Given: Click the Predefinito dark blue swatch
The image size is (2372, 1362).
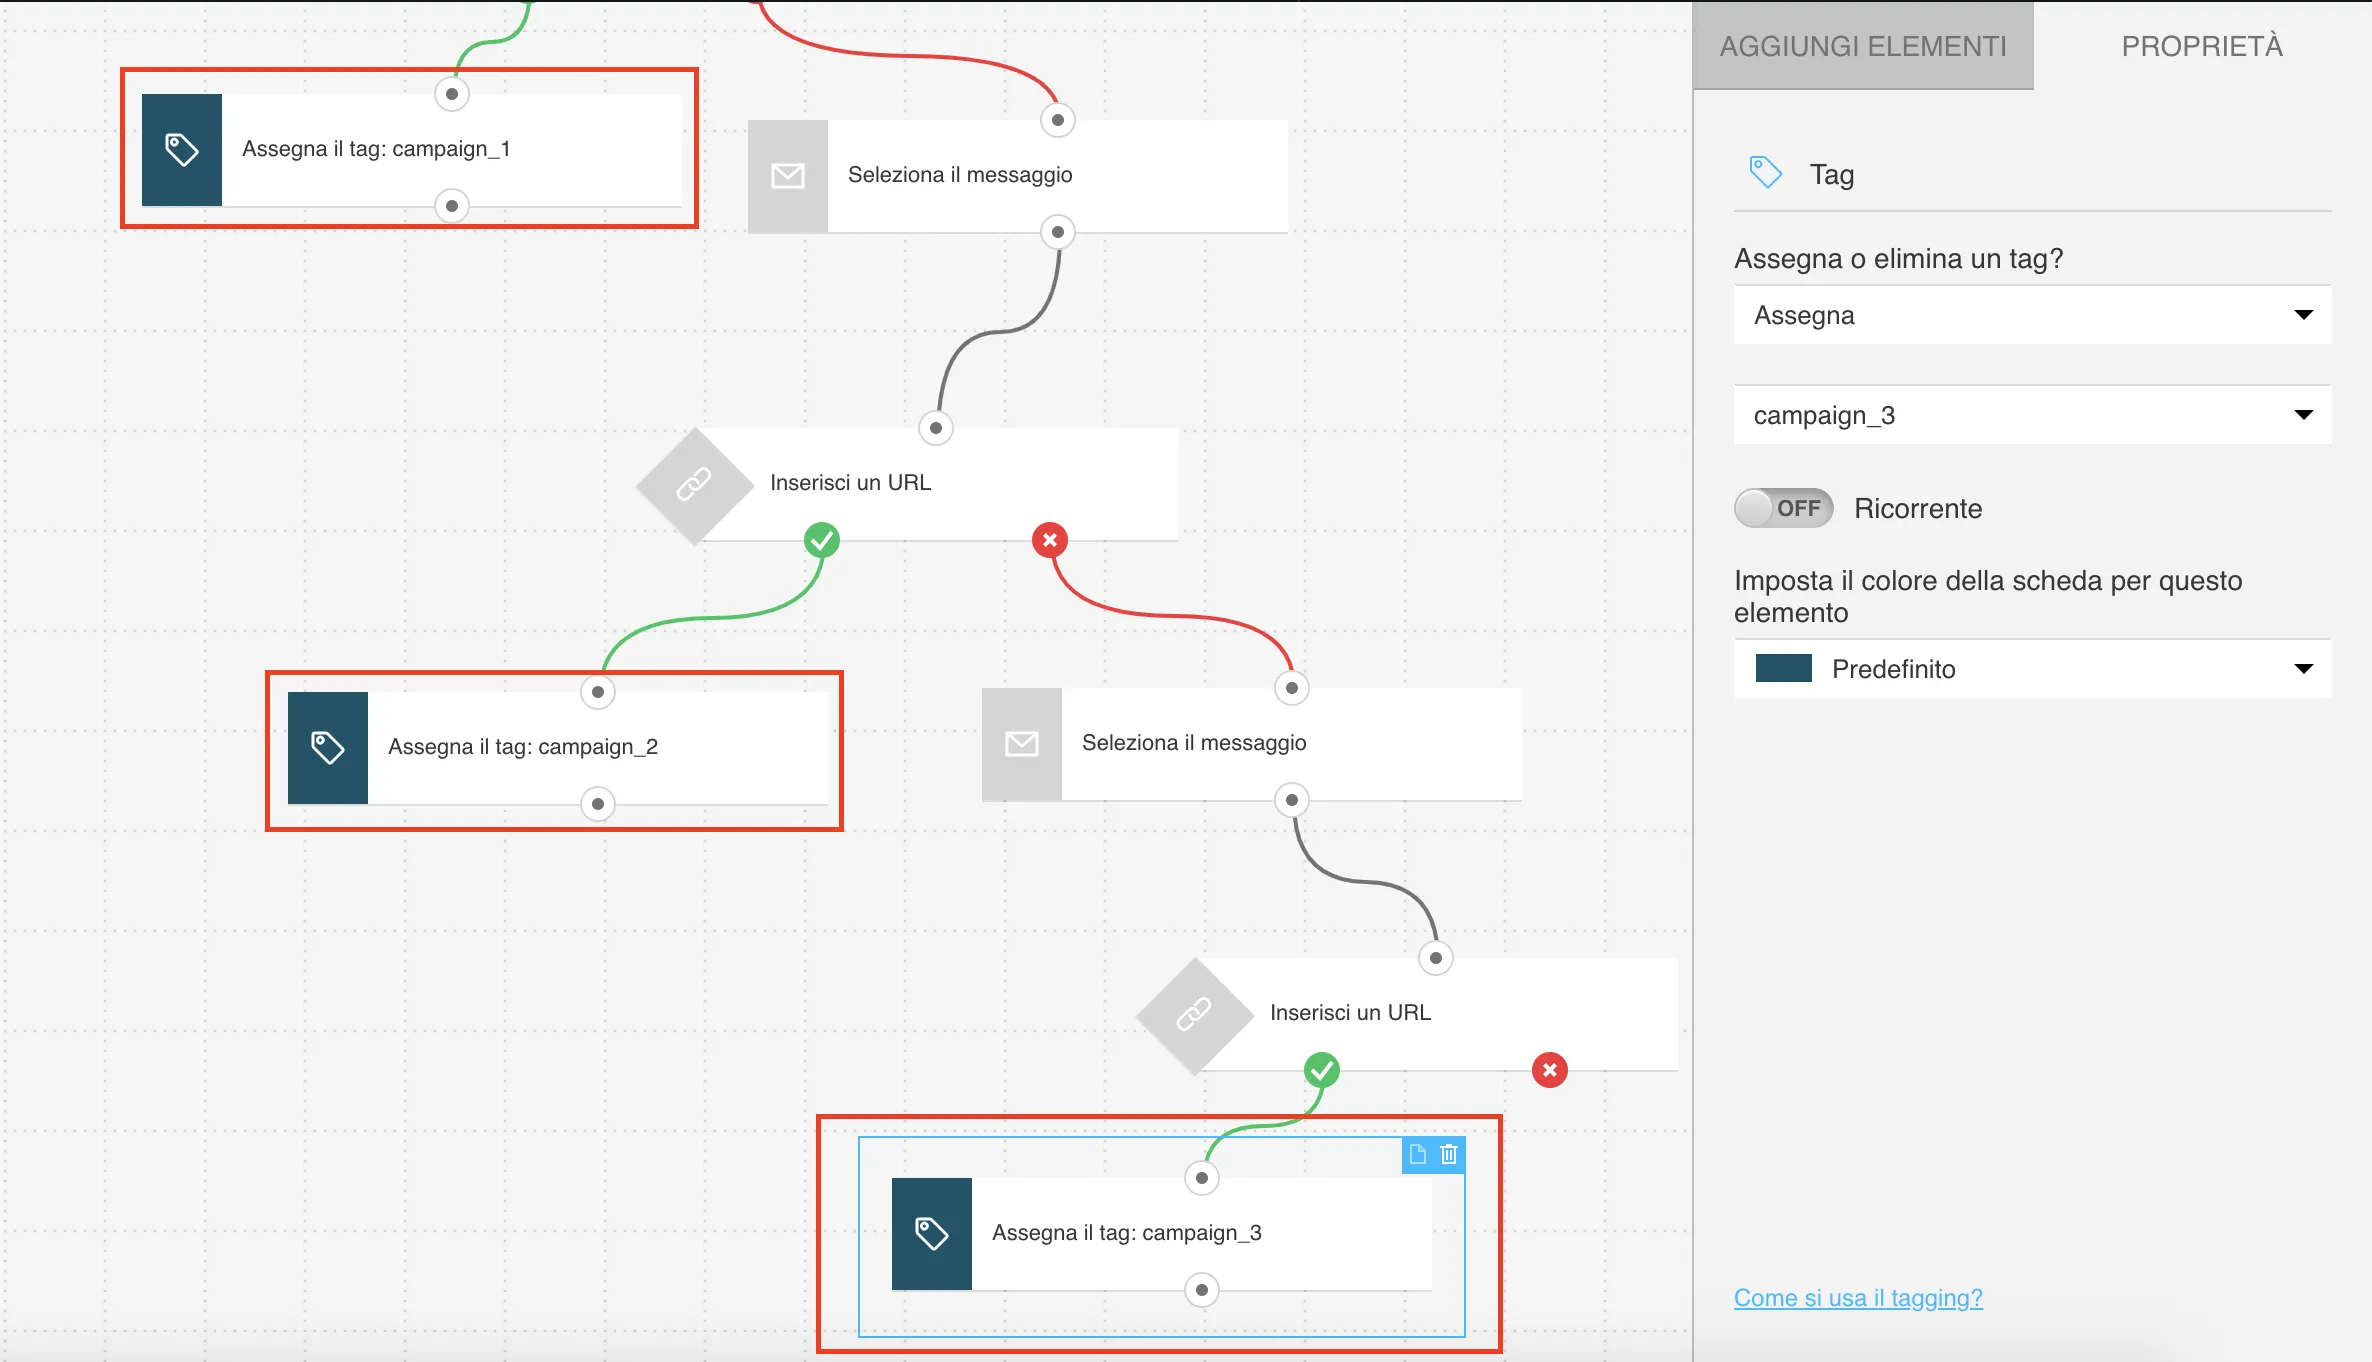Looking at the screenshot, I should 1784,668.
